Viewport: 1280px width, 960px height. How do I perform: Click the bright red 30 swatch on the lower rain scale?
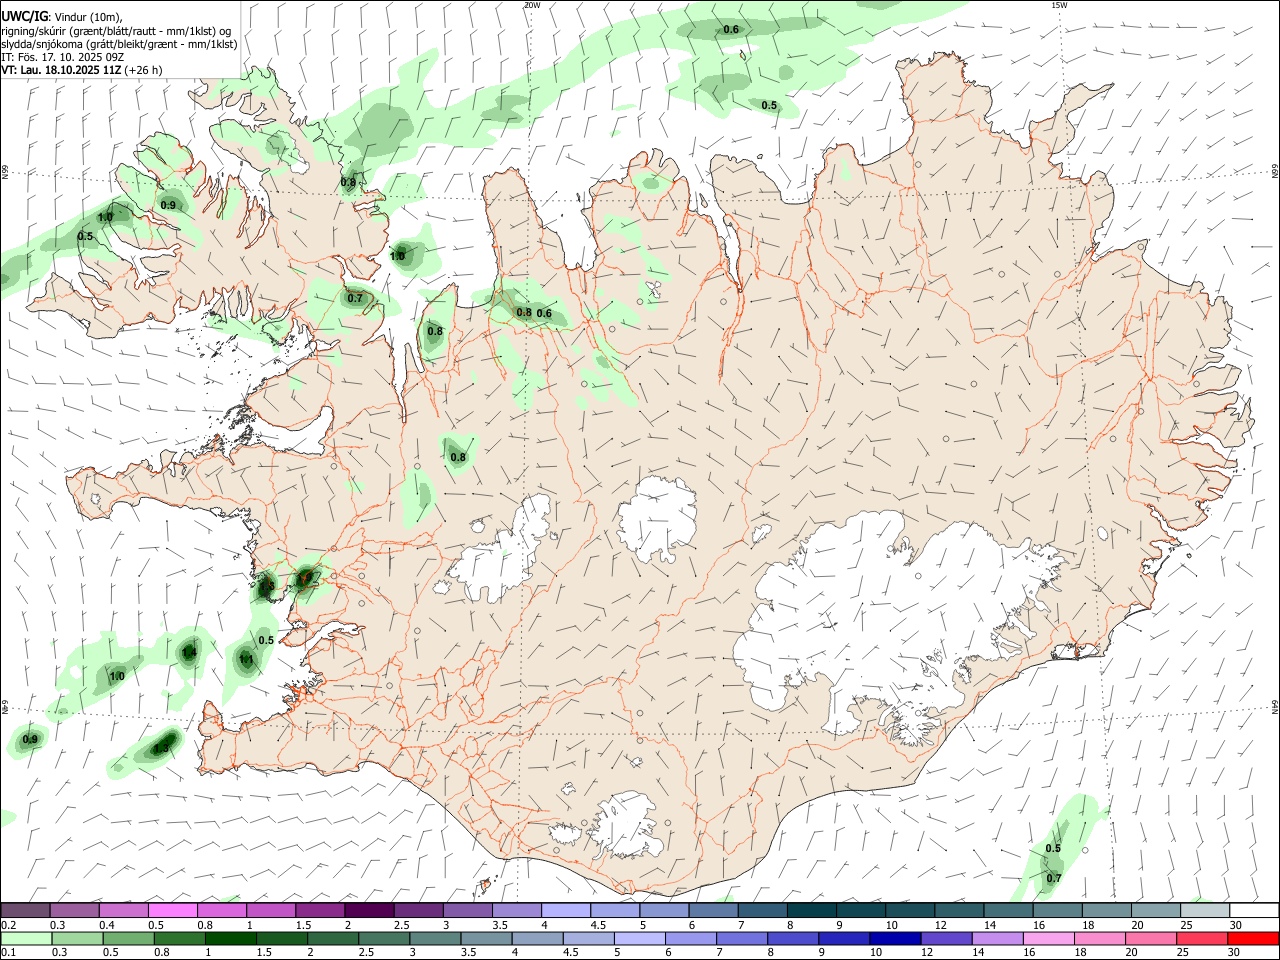[x=1253, y=939]
